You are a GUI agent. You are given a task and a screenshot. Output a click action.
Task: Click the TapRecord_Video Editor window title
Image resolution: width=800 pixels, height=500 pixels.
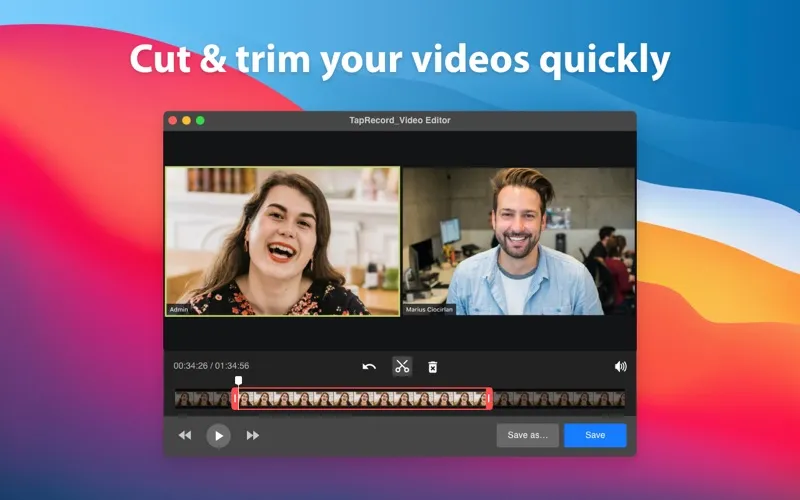point(400,120)
